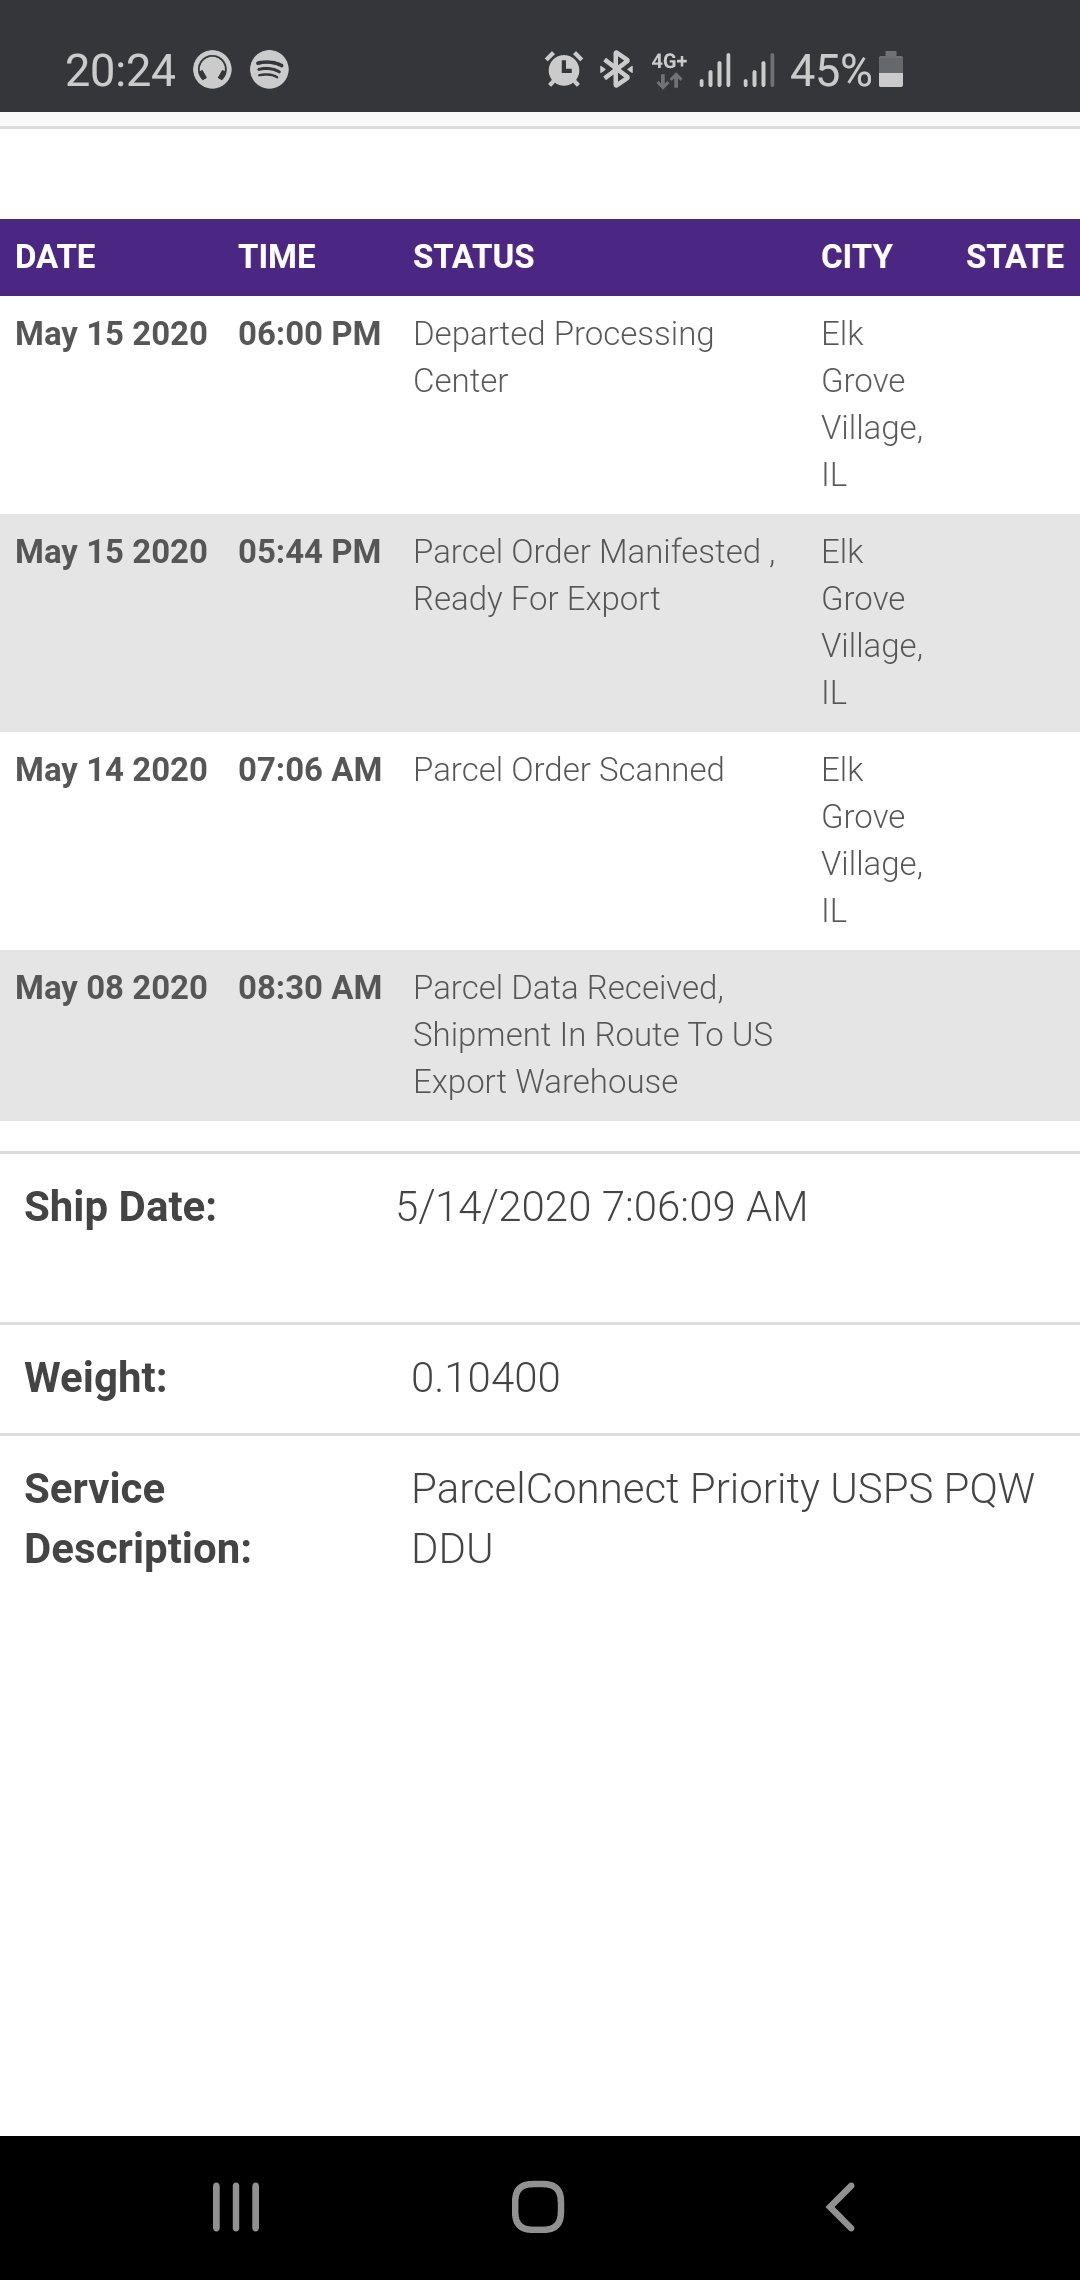Select the STATUS column header
Viewport: 1080px width, 2280px height.
(474, 257)
